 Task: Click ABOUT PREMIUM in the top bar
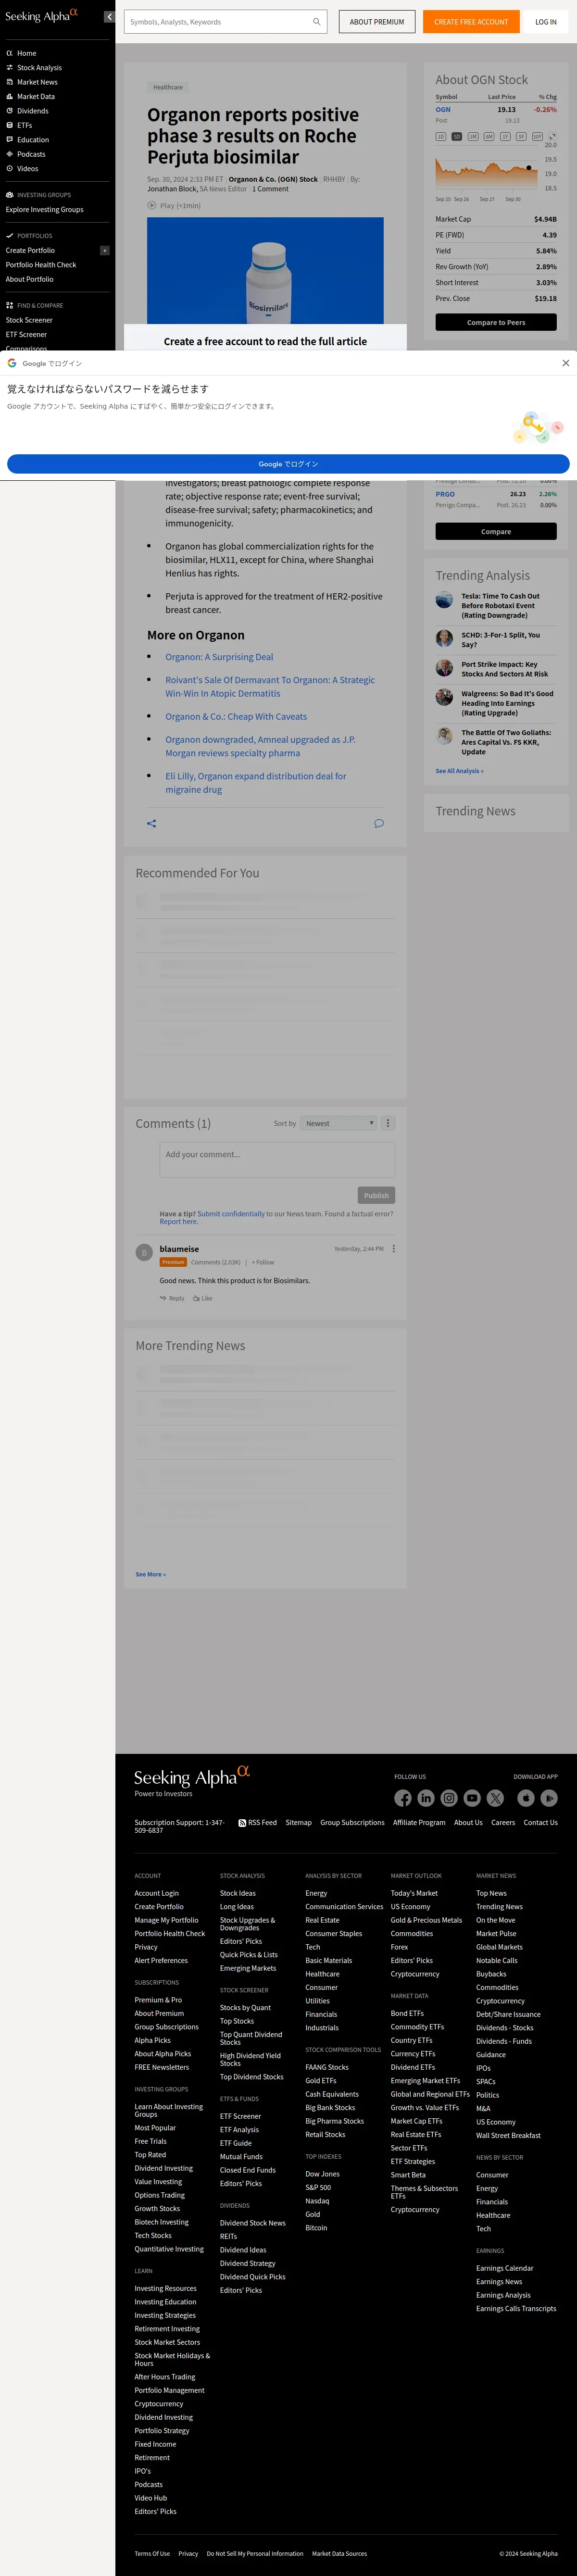pos(377,22)
